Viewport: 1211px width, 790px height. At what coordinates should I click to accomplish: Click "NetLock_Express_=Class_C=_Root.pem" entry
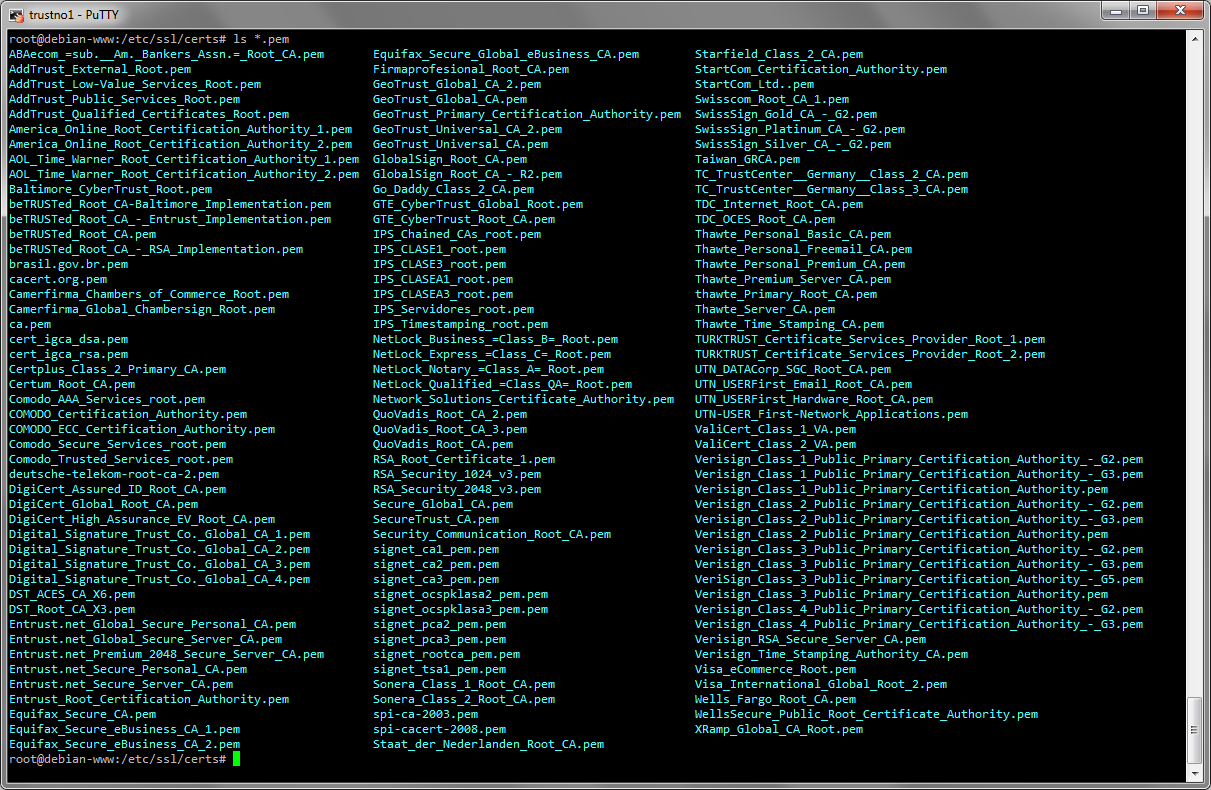[492, 354]
